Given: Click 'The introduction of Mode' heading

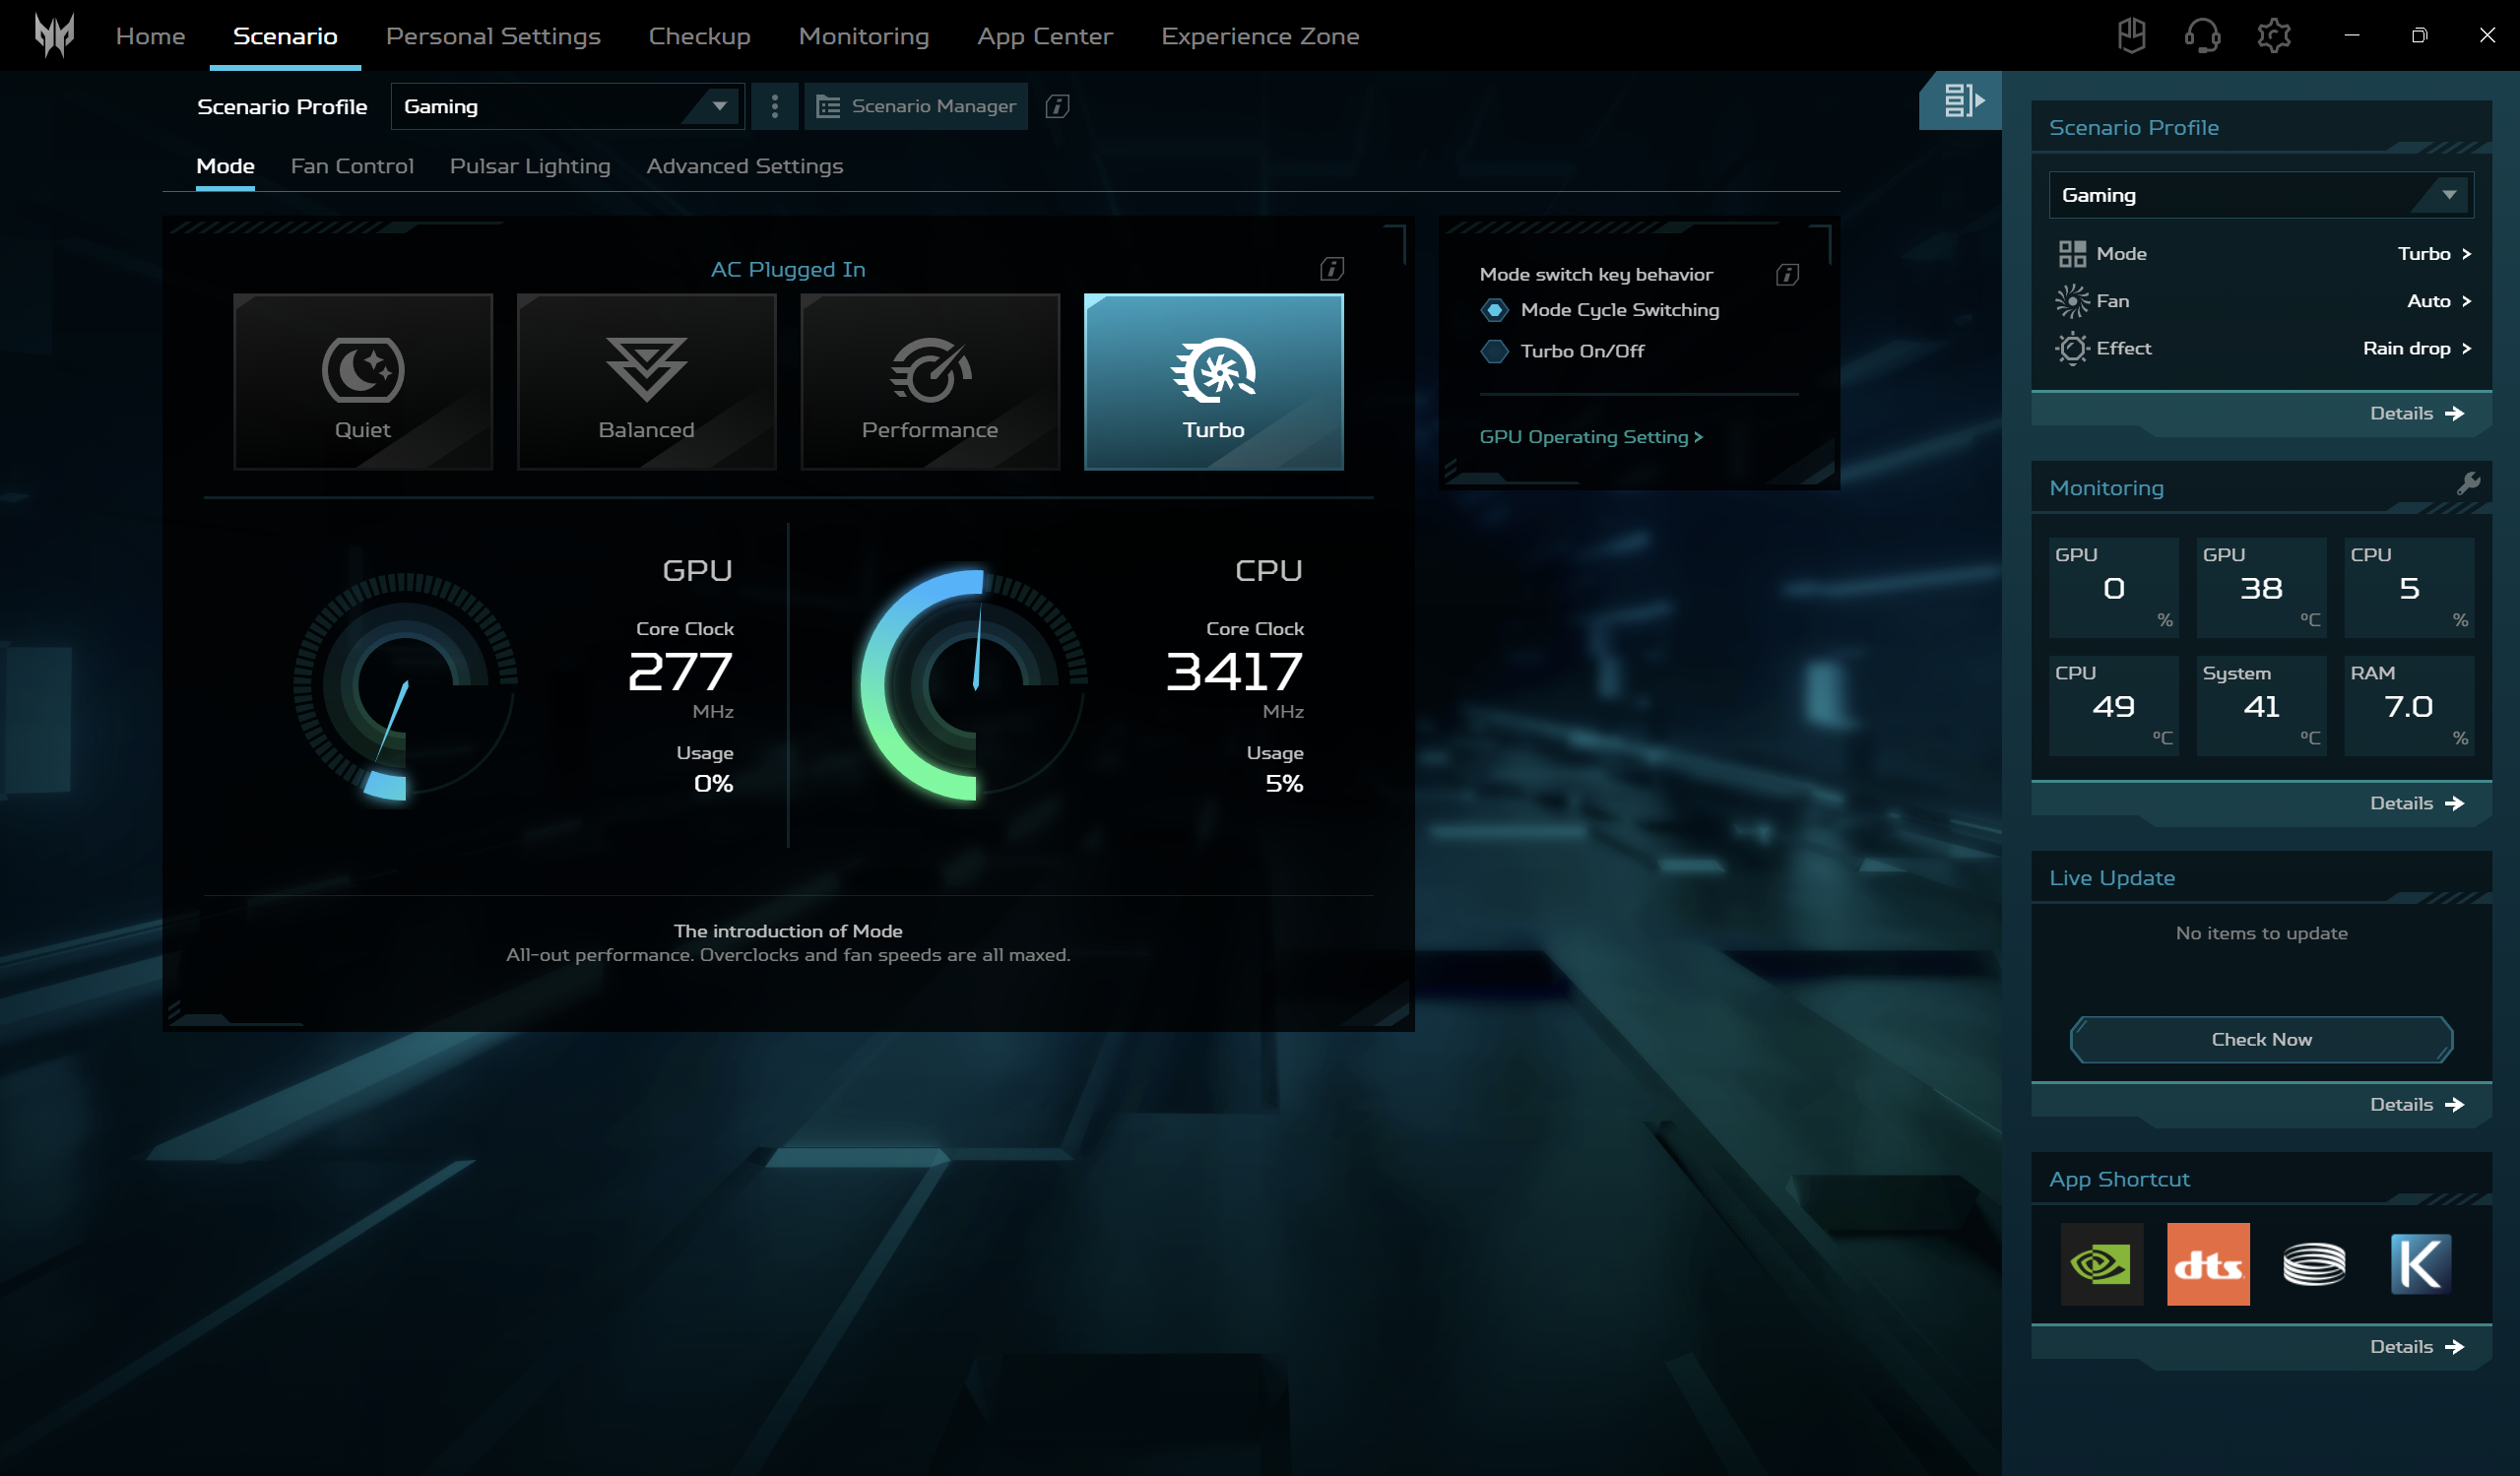Looking at the screenshot, I should point(788,931).
